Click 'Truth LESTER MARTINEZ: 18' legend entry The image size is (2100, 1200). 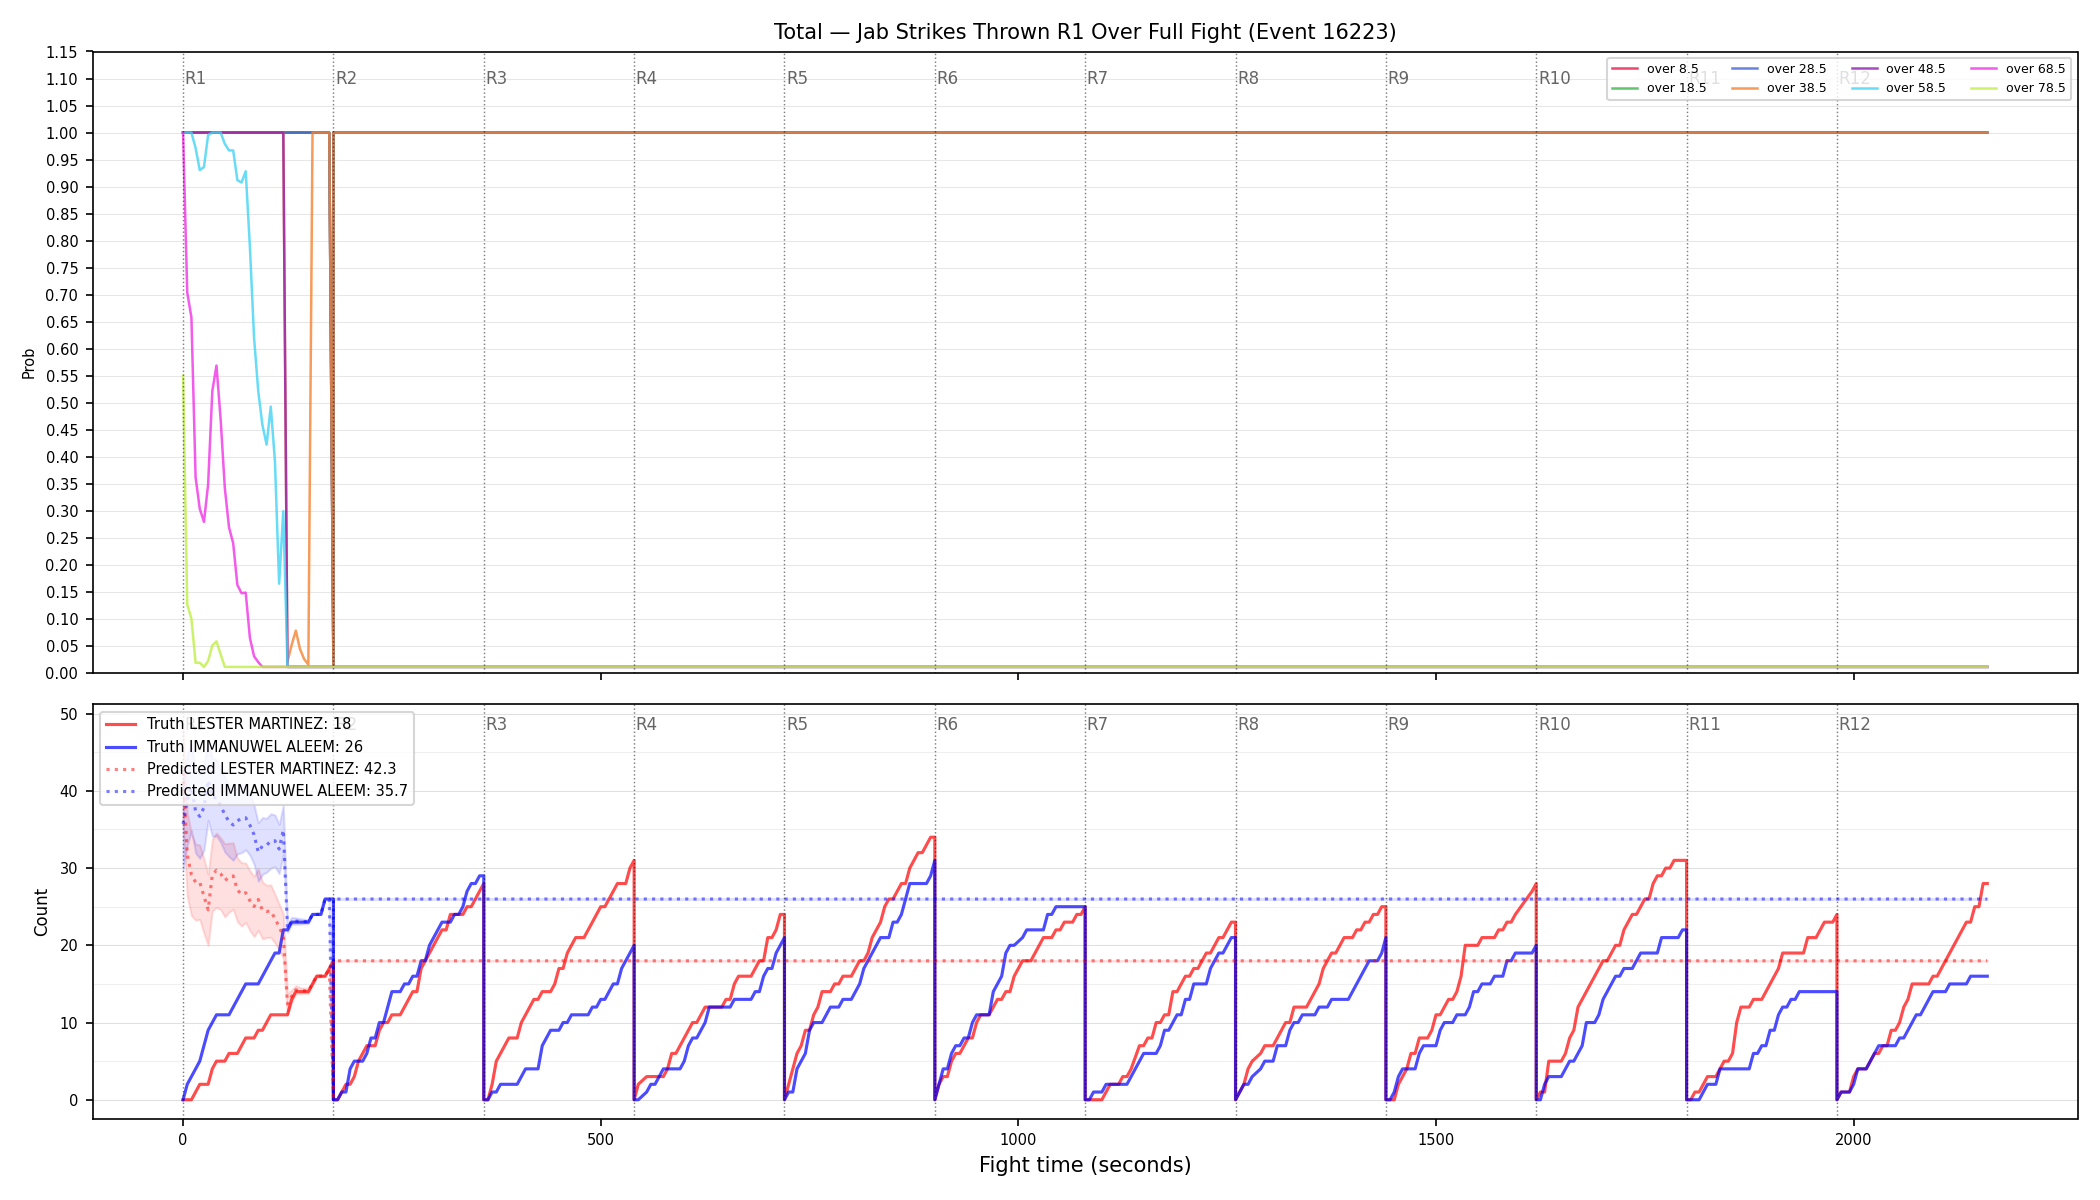[x=228, y=724]
